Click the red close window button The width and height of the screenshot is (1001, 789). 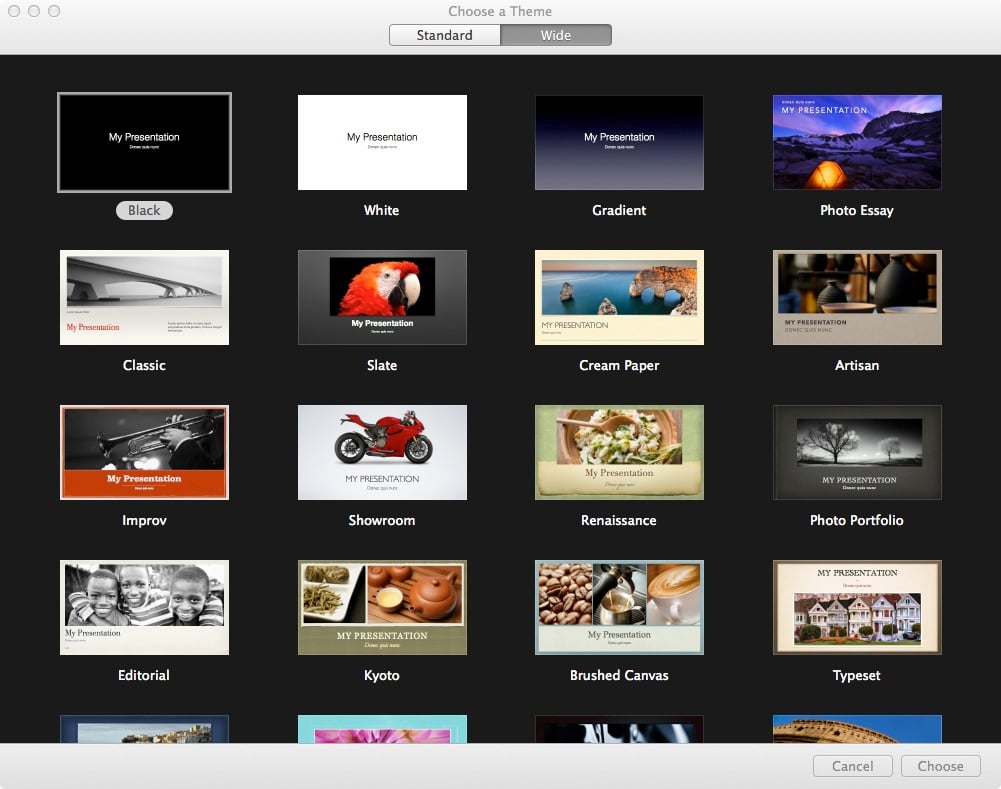pos(14,11)
